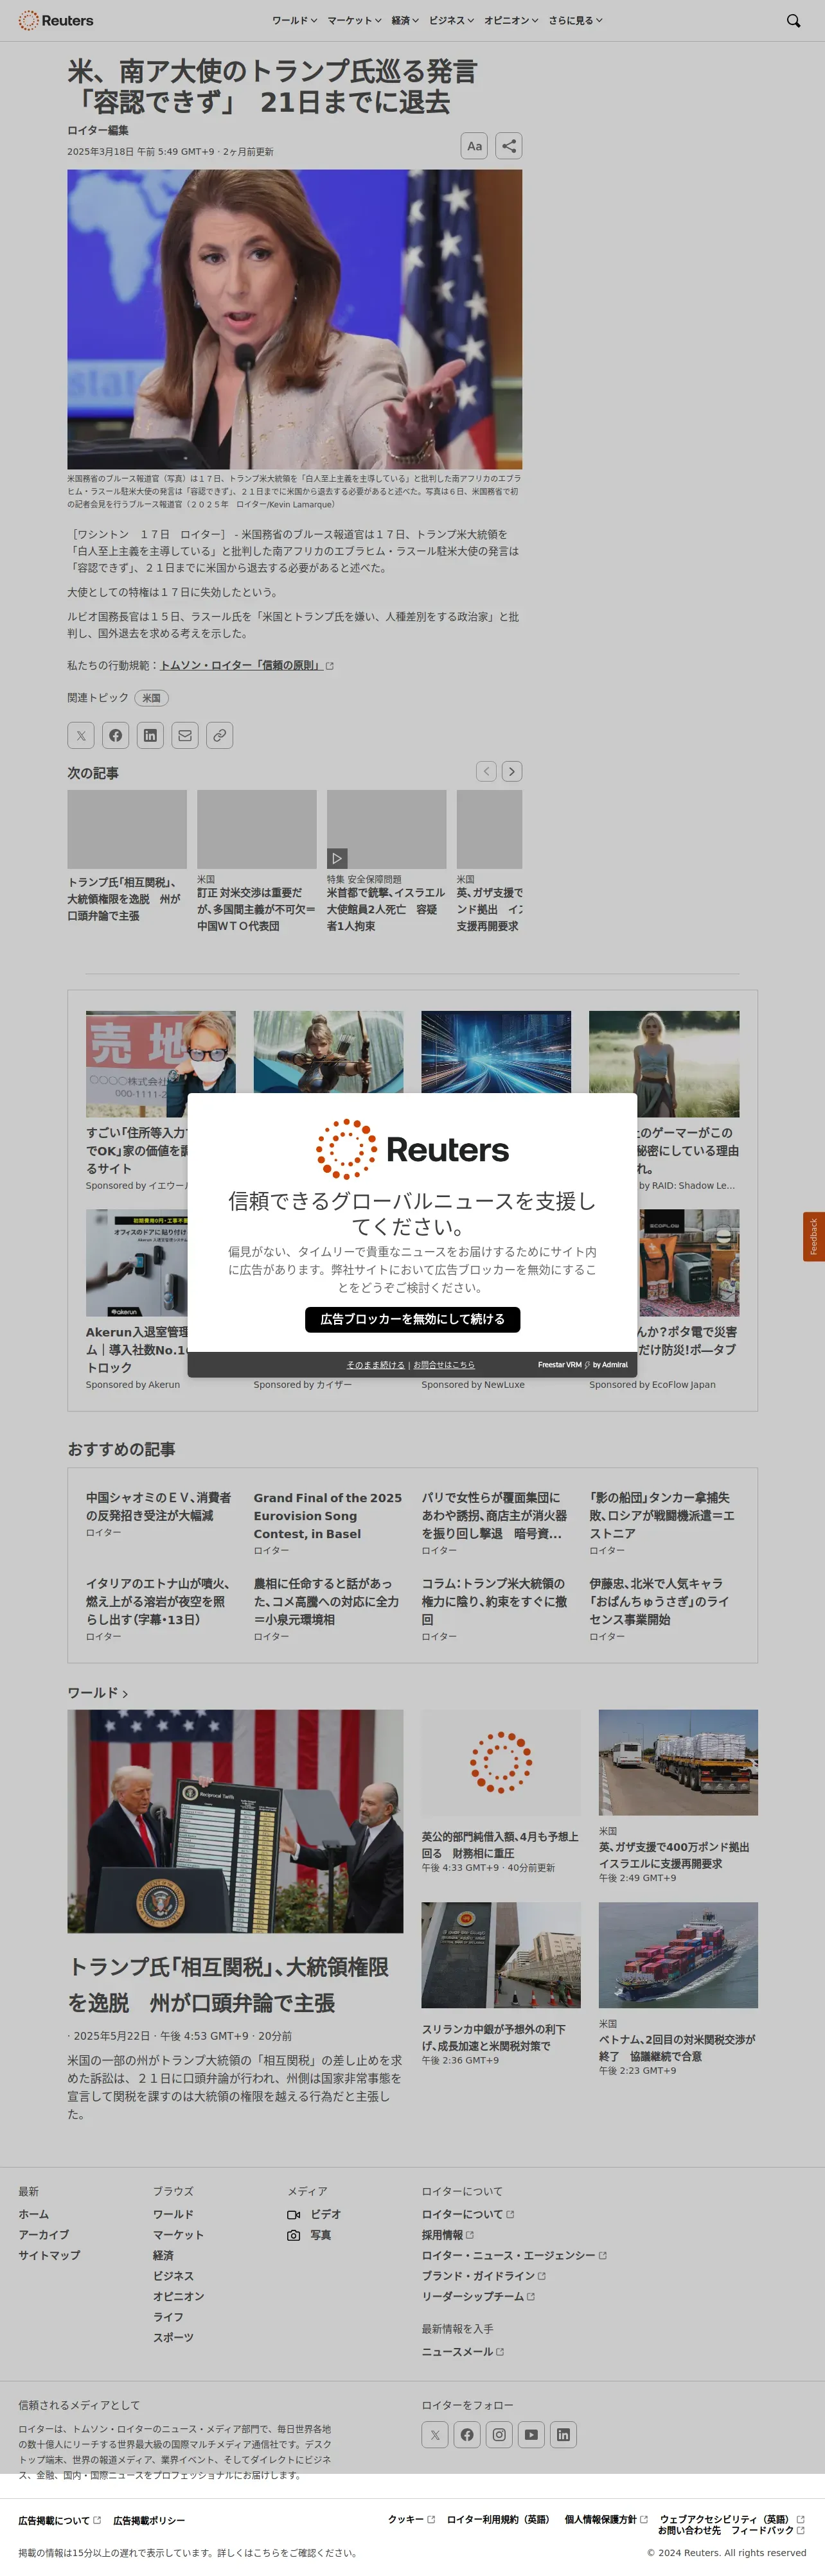Copy article link icon
The width and height of the screenshot is (825, 2576).
coord(220,735)
